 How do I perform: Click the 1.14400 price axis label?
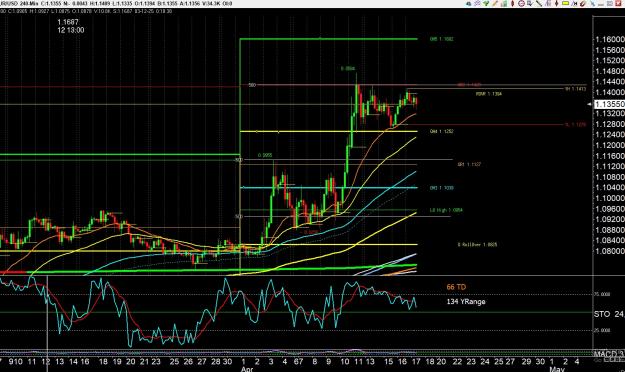(609, 81)
